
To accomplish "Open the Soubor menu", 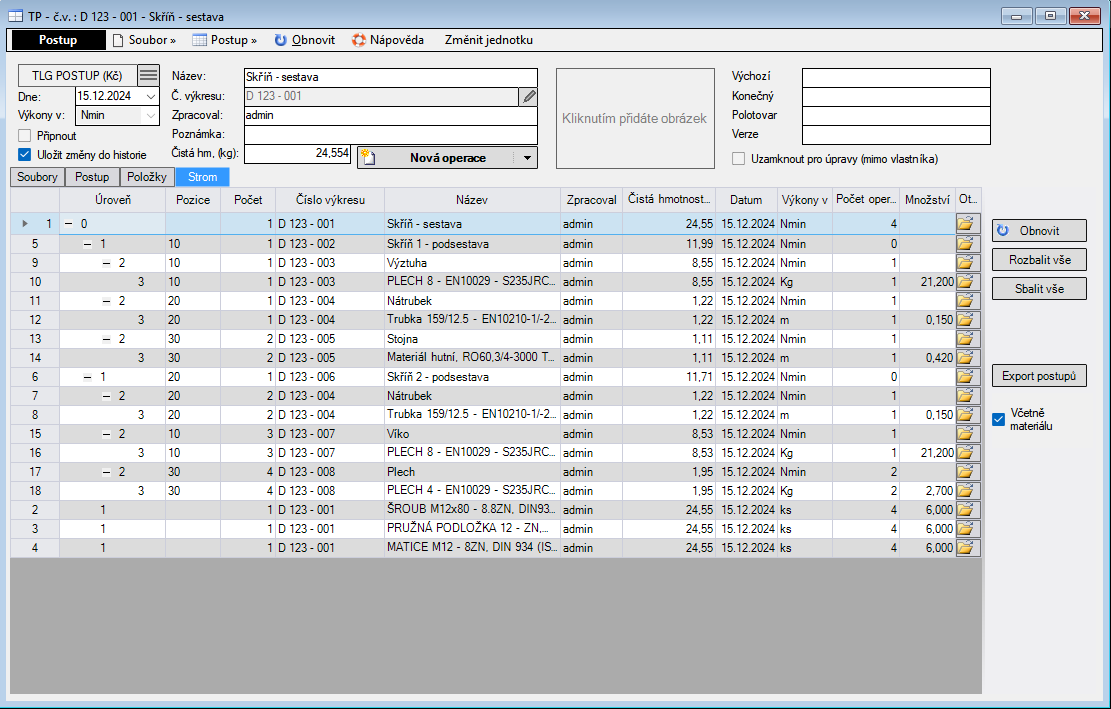I will click(x=145, y=40).
